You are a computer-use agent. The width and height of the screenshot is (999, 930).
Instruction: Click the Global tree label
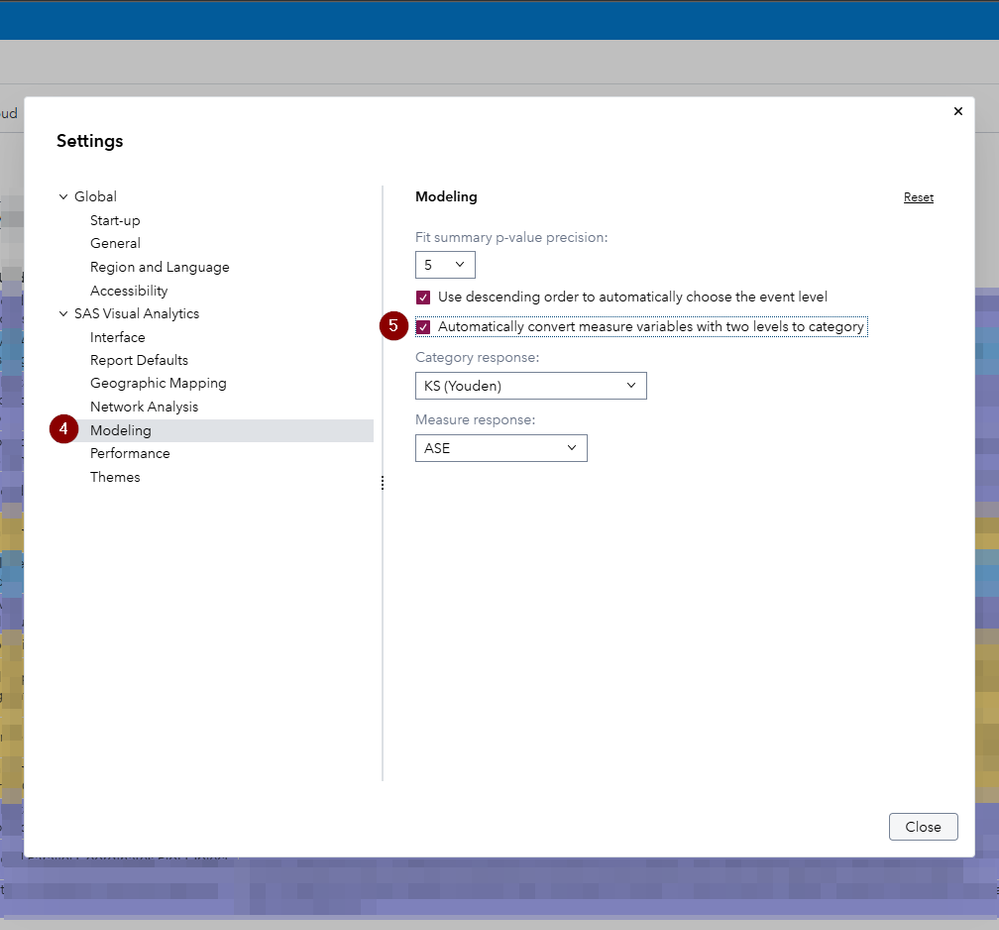point(95,197)
